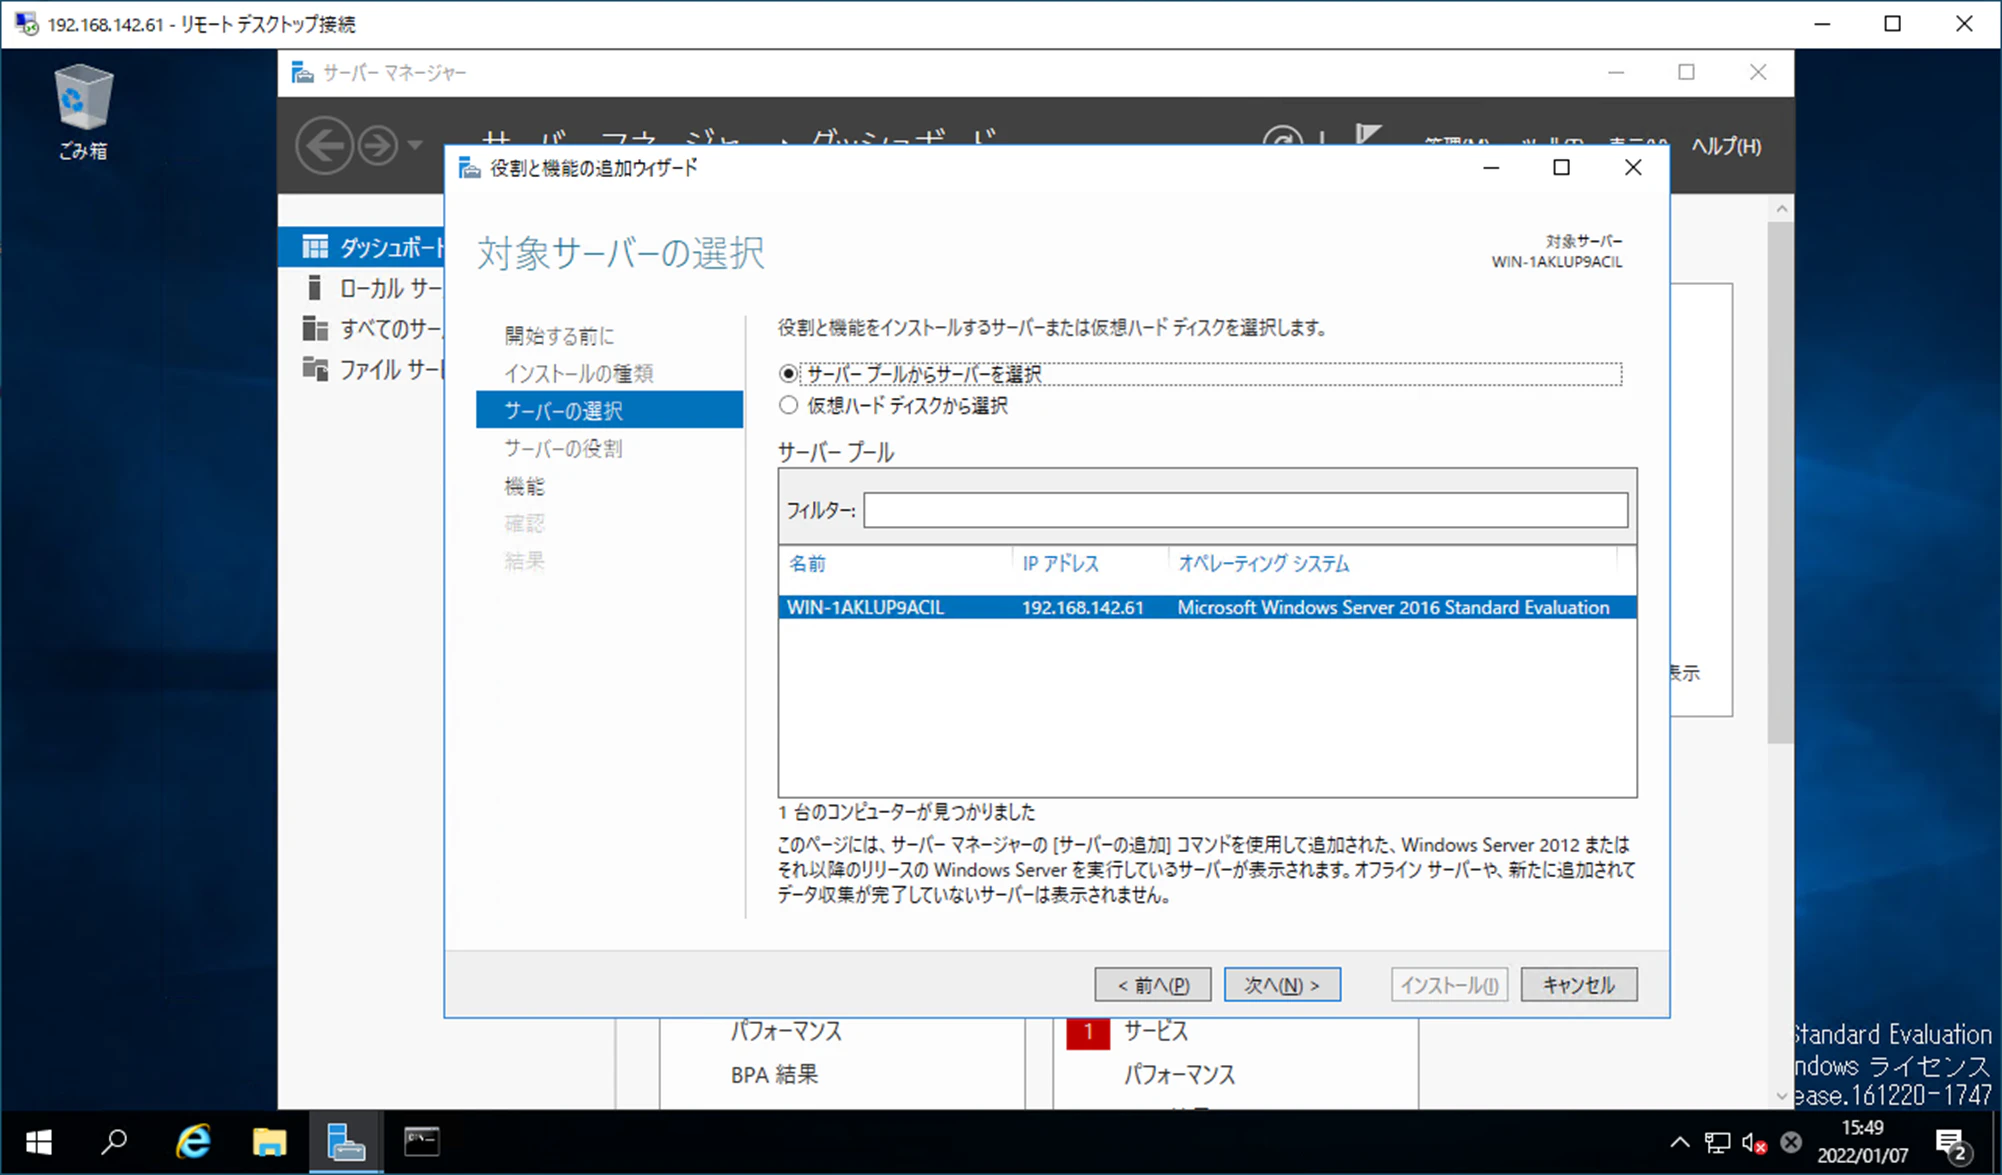Open サービス link next to red badge
The image size is (2002, 1175).
[x=1155, y=1031]
